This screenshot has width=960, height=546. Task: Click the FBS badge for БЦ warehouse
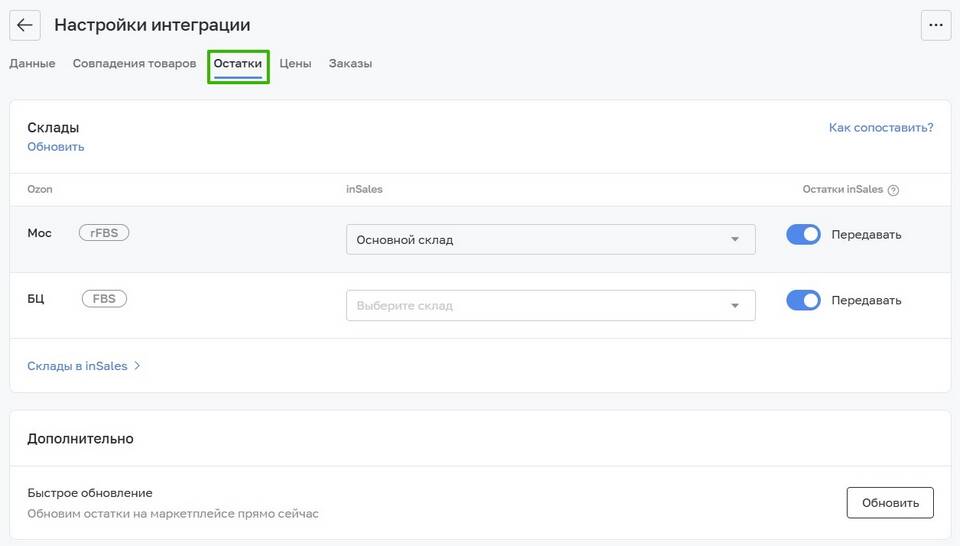(x=104, y=299)
